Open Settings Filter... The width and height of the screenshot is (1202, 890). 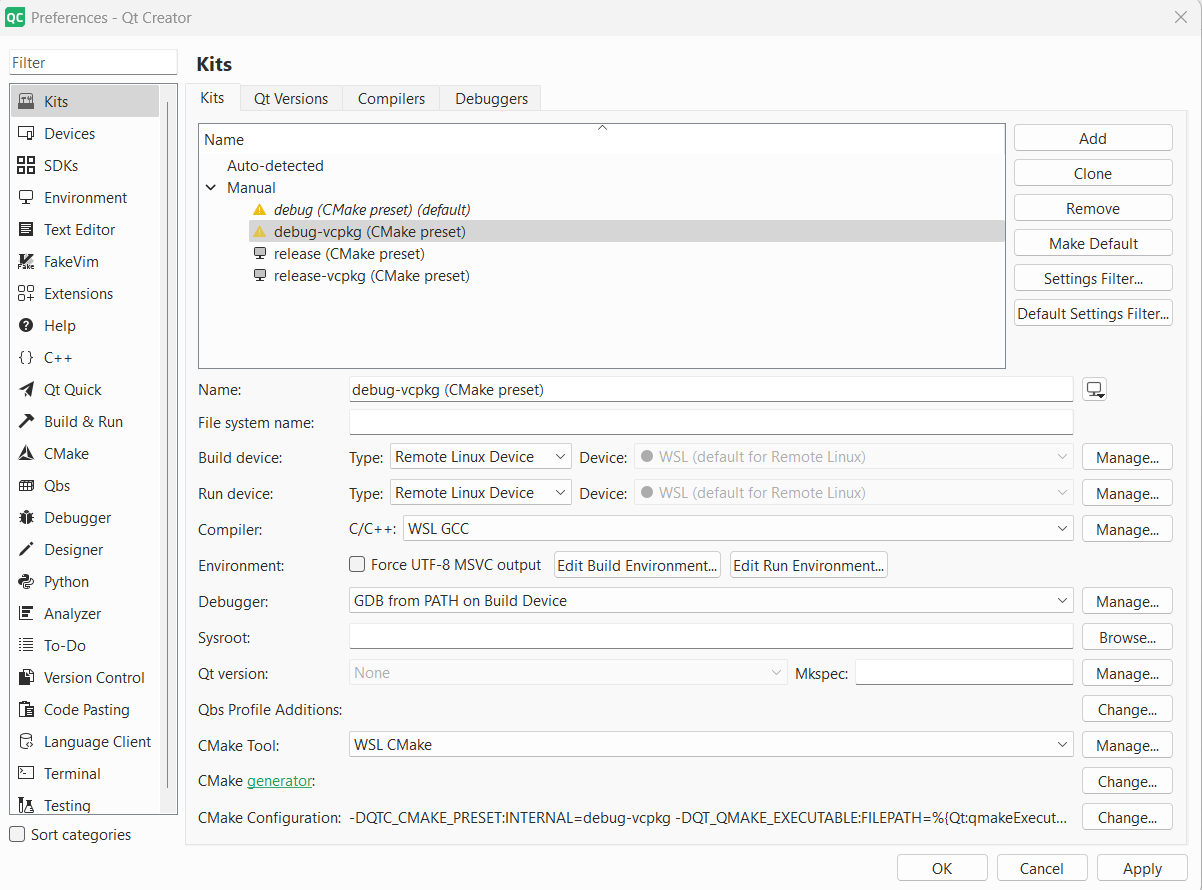pos(1093,278)
